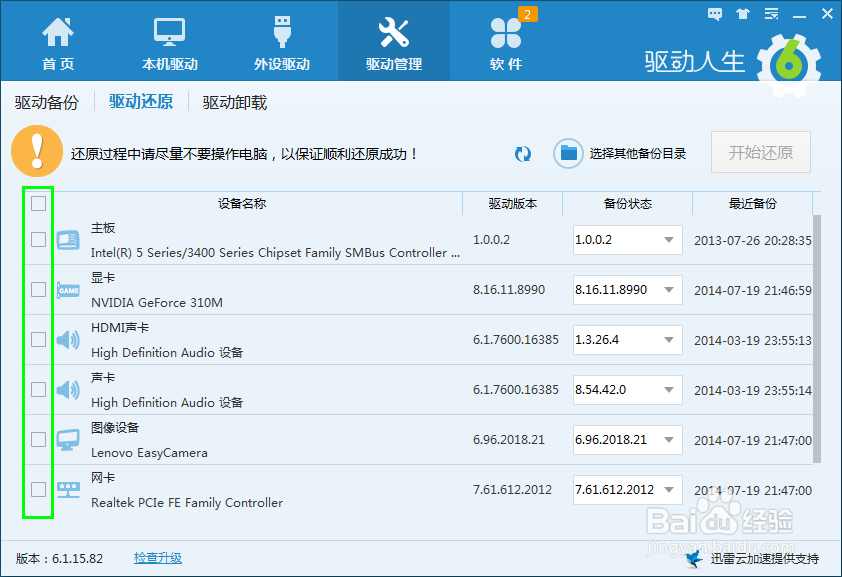The image size is (842, 577).
Task: Open 软件 clover icon
Action: click(505, 33)
